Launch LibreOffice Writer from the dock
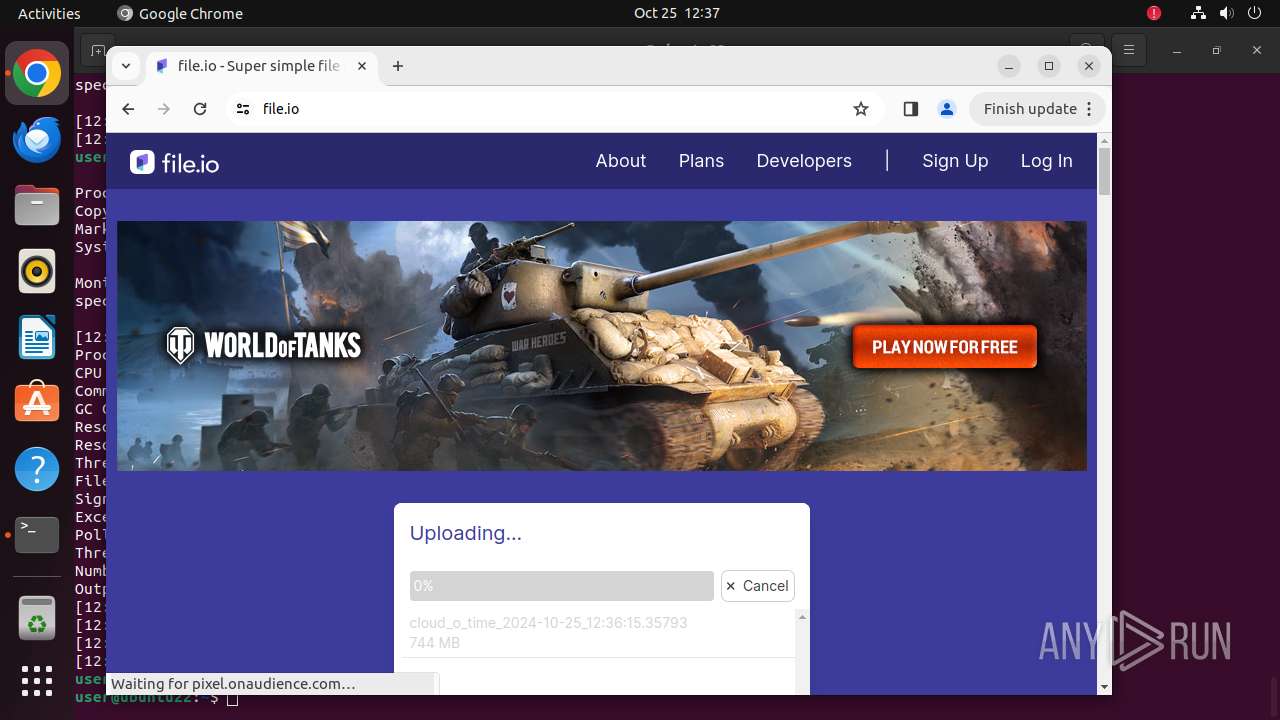The image size is (1280, 720). click(x=37, y=337)
